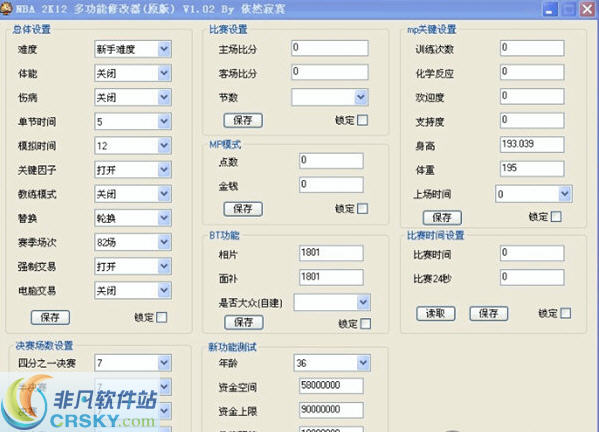
Task: Click 保存 in MP模式 group
Action: 243,209
